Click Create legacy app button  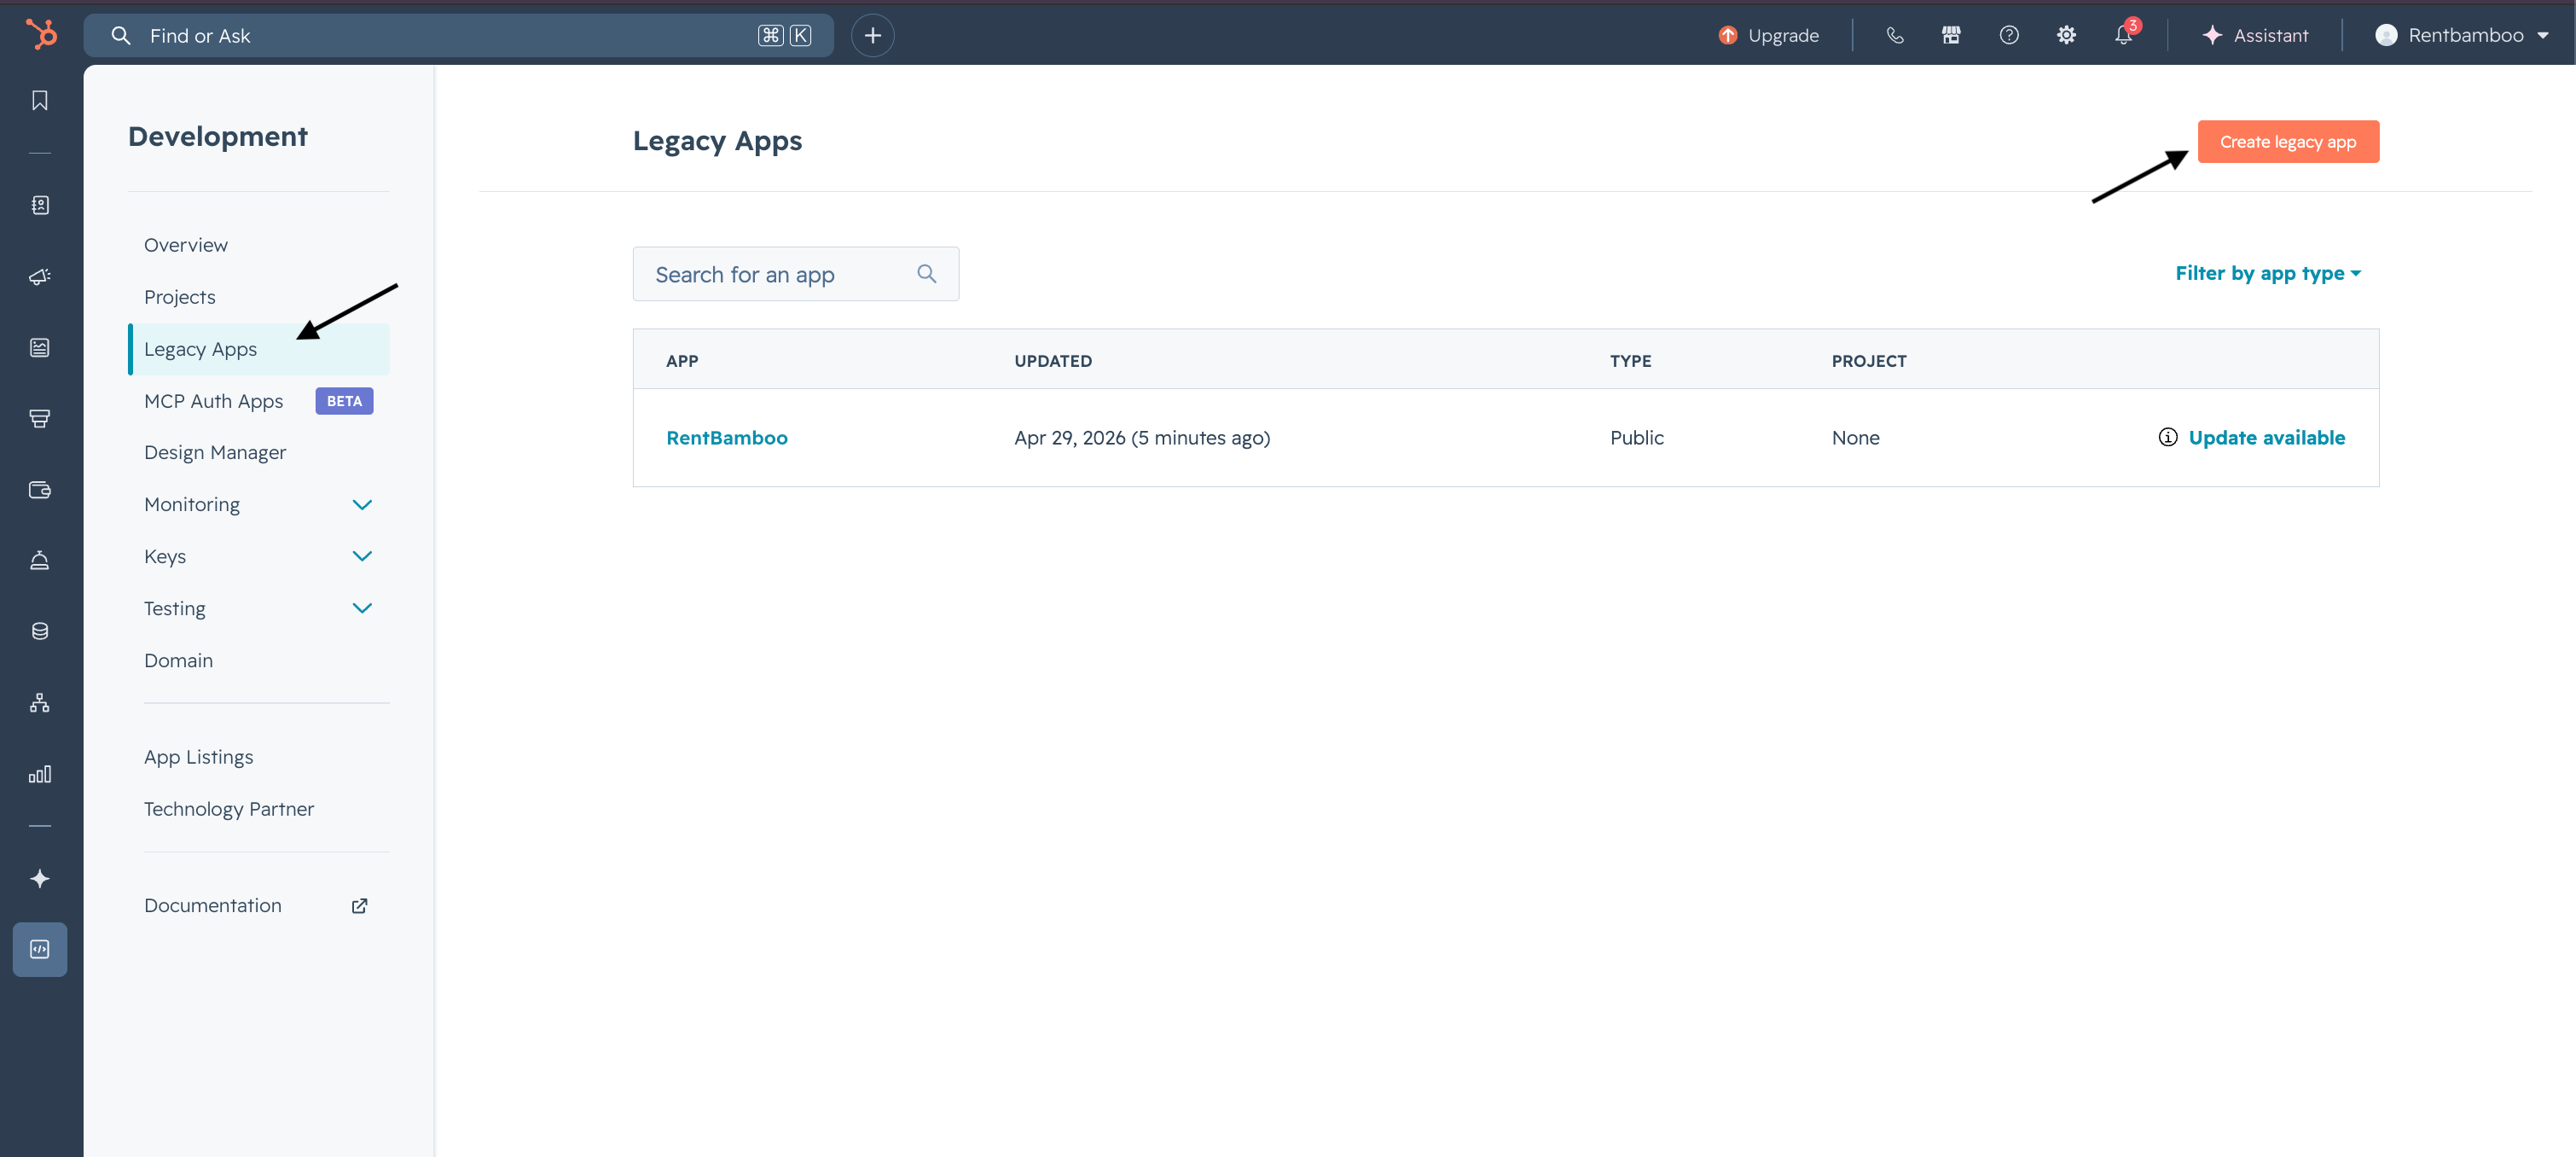(x=2288, y=142)
